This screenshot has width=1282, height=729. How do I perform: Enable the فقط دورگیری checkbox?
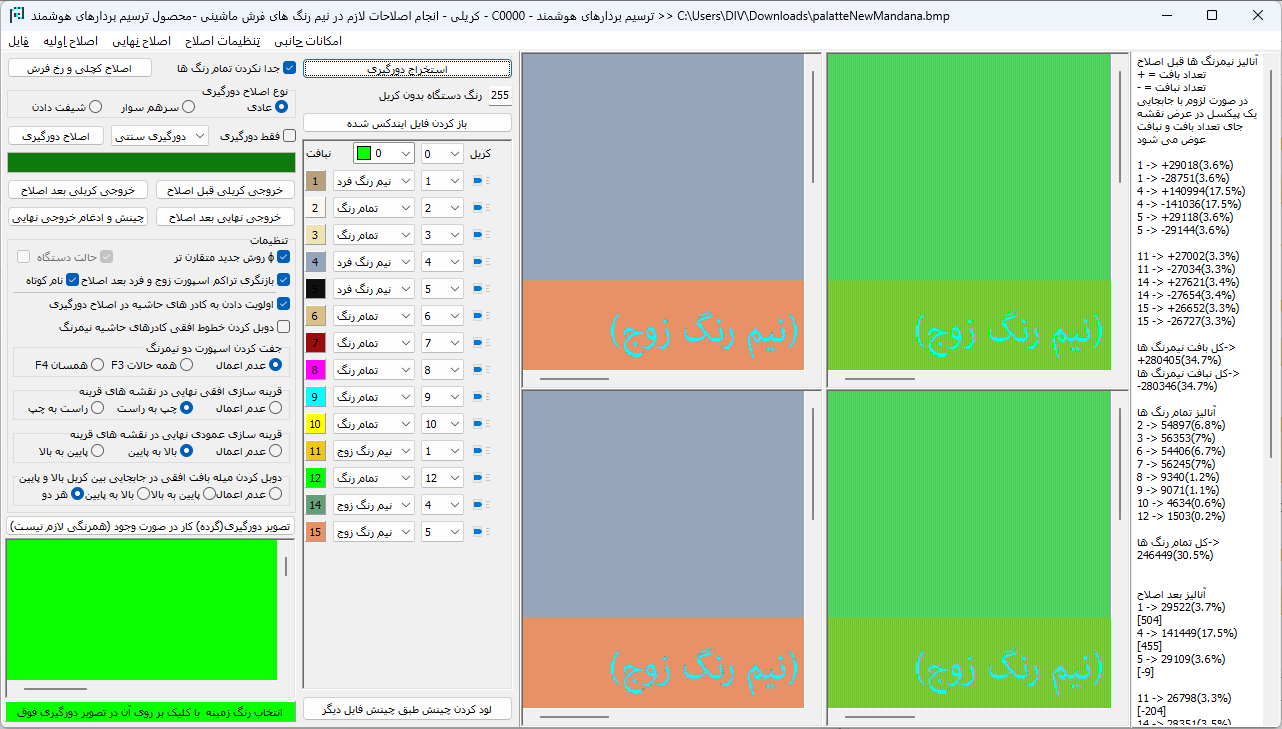(x=290, y=135)
